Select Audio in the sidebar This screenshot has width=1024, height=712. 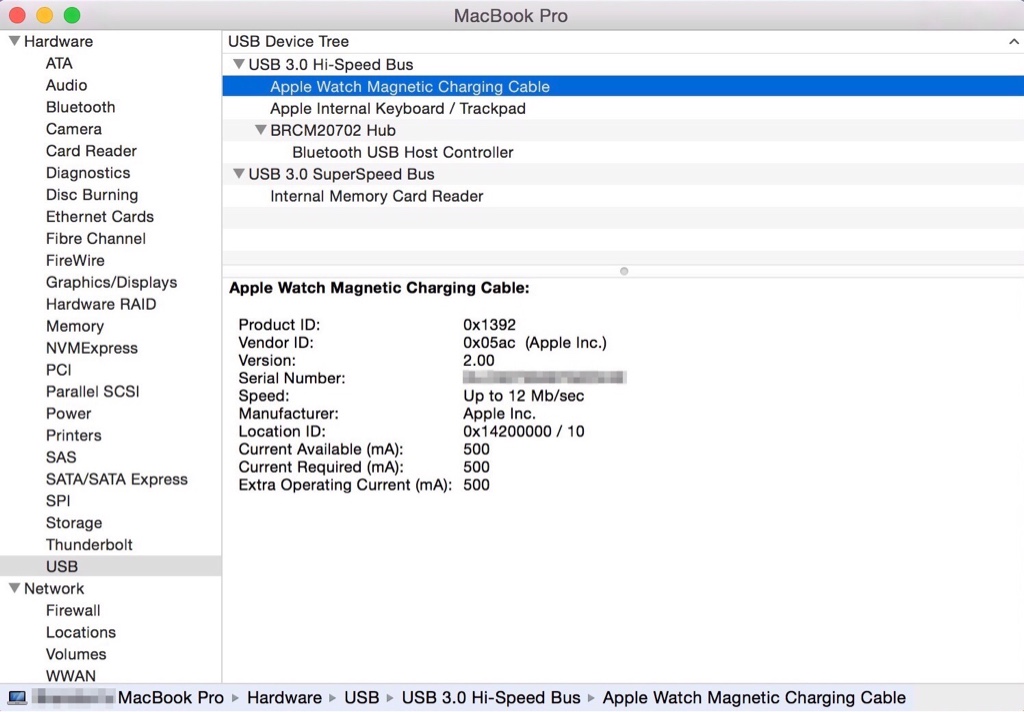pyautogui.click(x=66, y=85)
